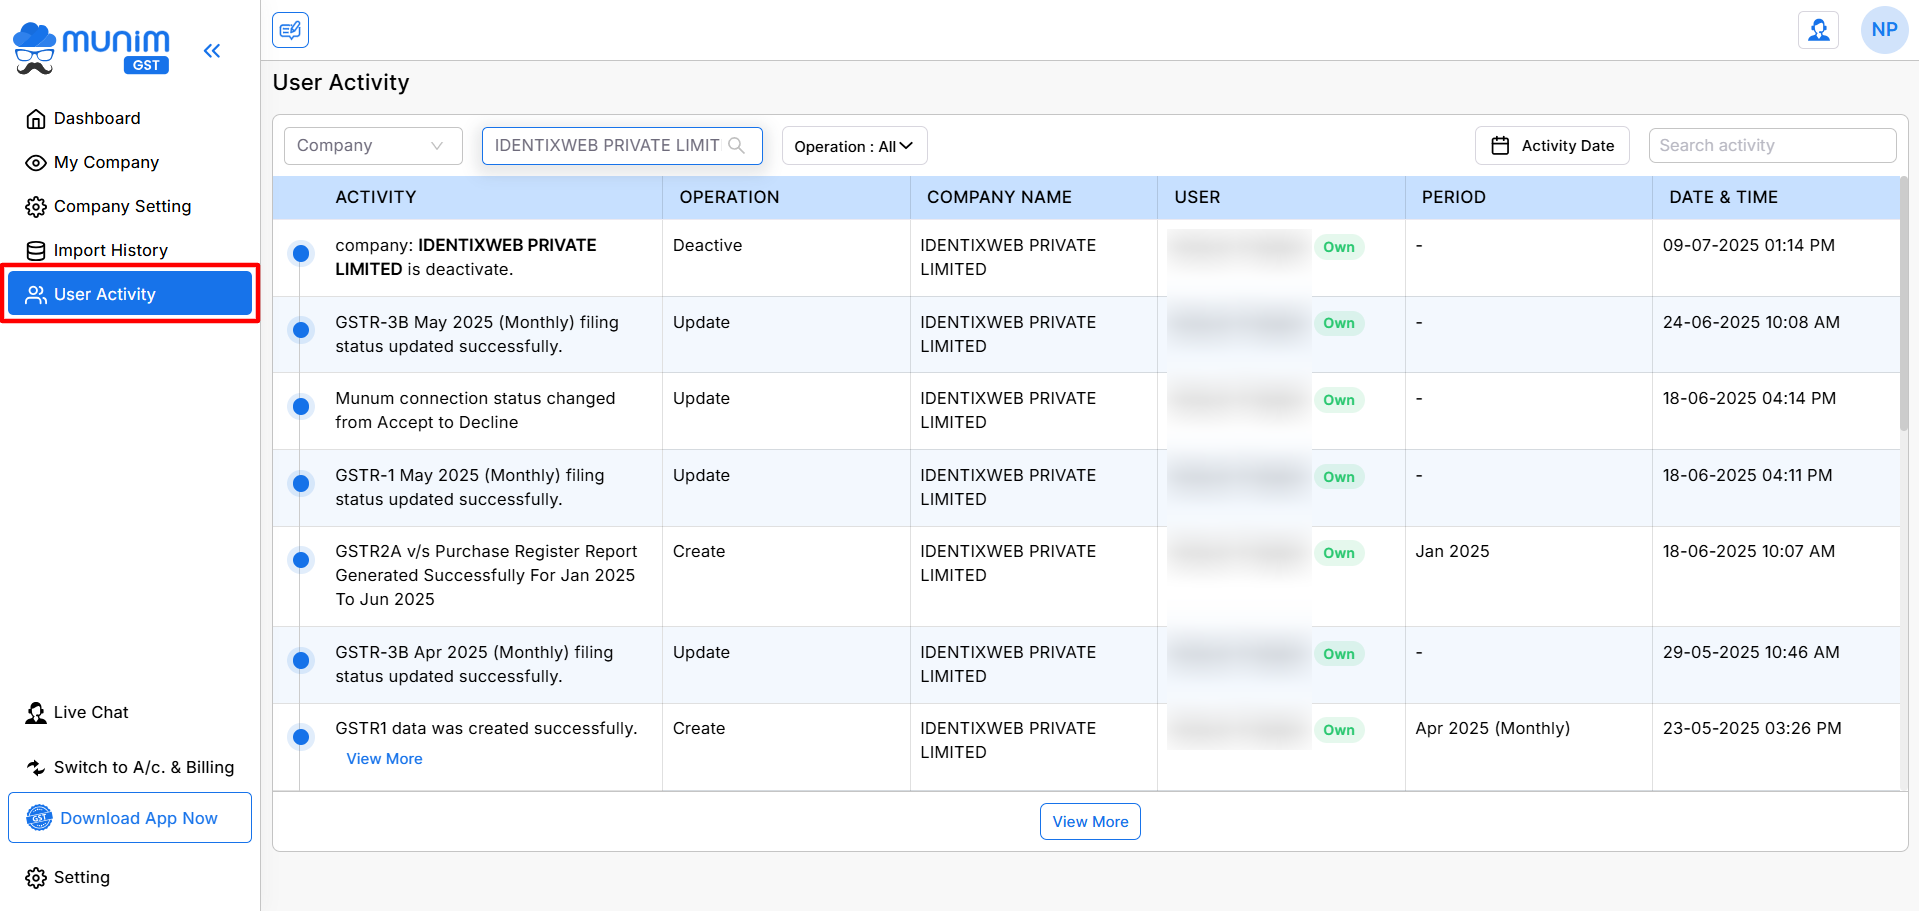The height and width of the screenshot is (911, 1919).
Task: Click the Import History database icon
Action: 36,251
